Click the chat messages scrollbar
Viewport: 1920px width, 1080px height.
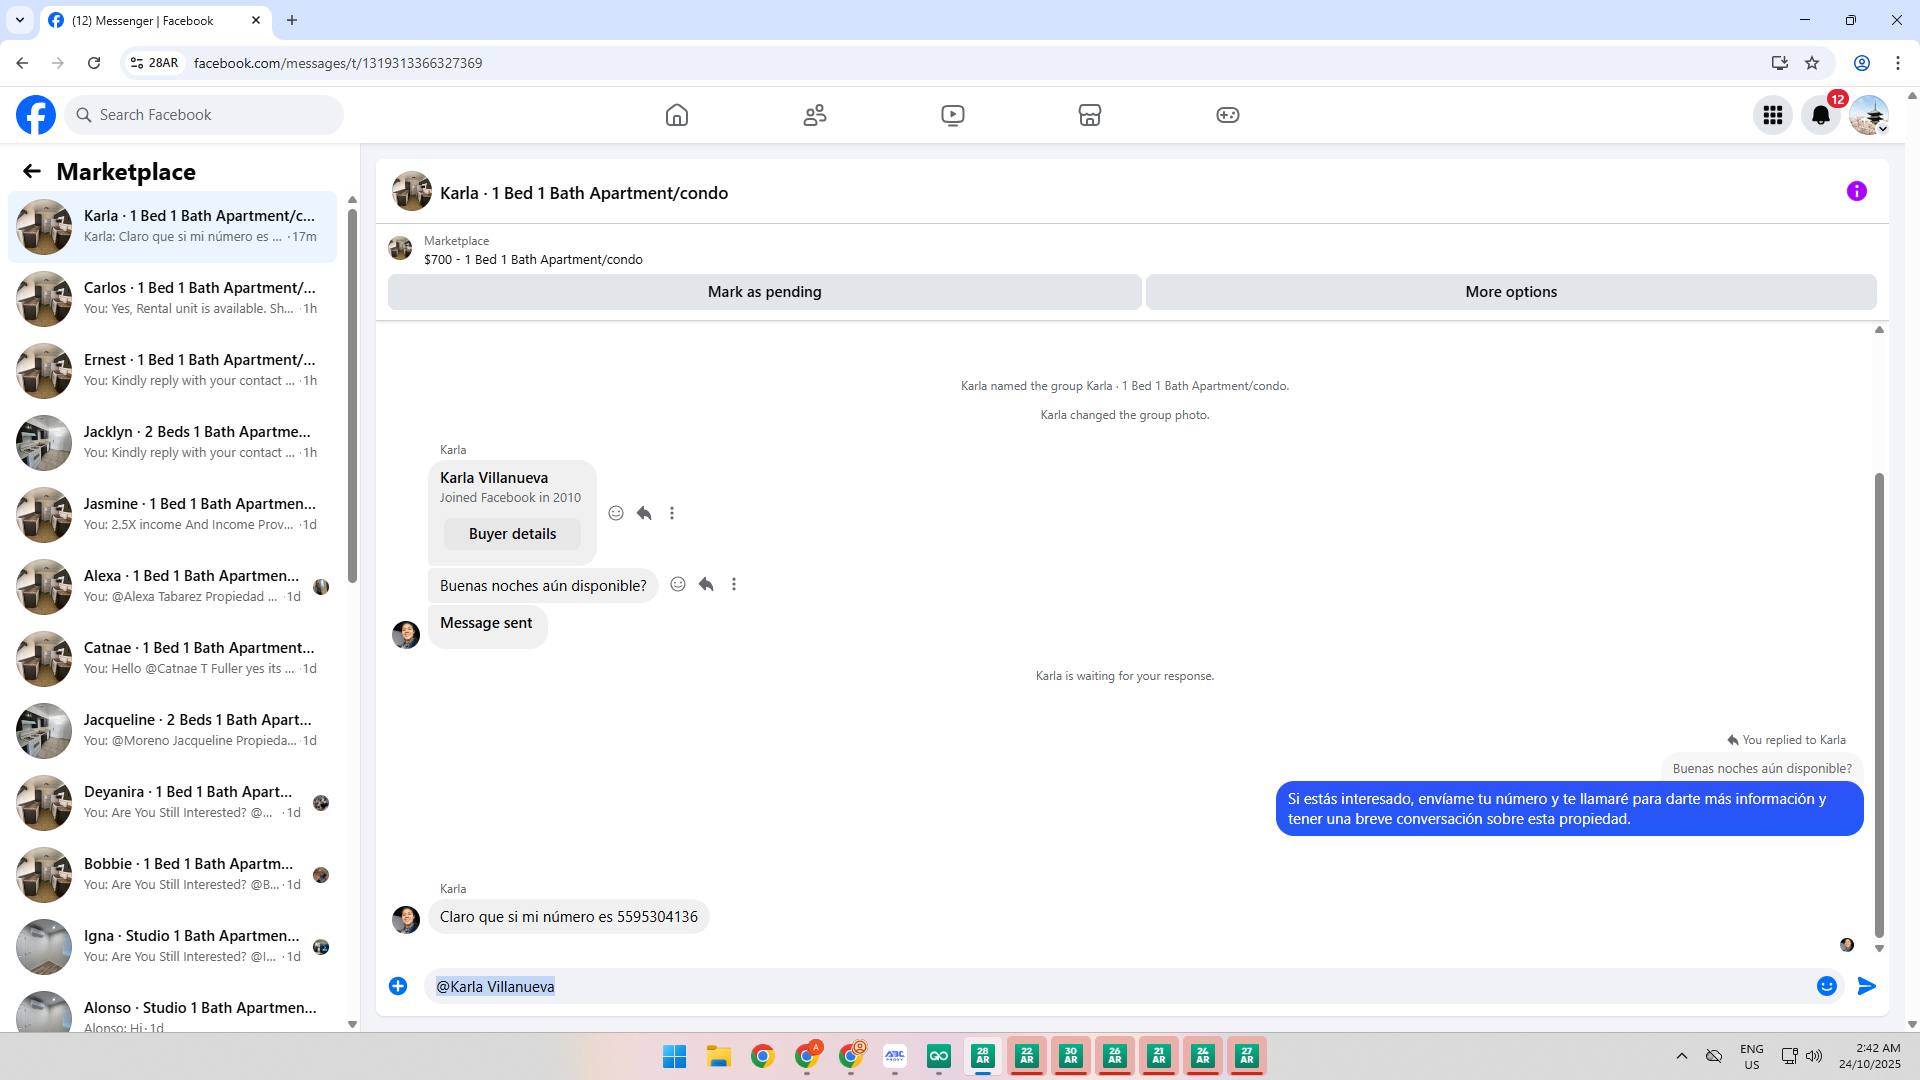point(1879,705)
